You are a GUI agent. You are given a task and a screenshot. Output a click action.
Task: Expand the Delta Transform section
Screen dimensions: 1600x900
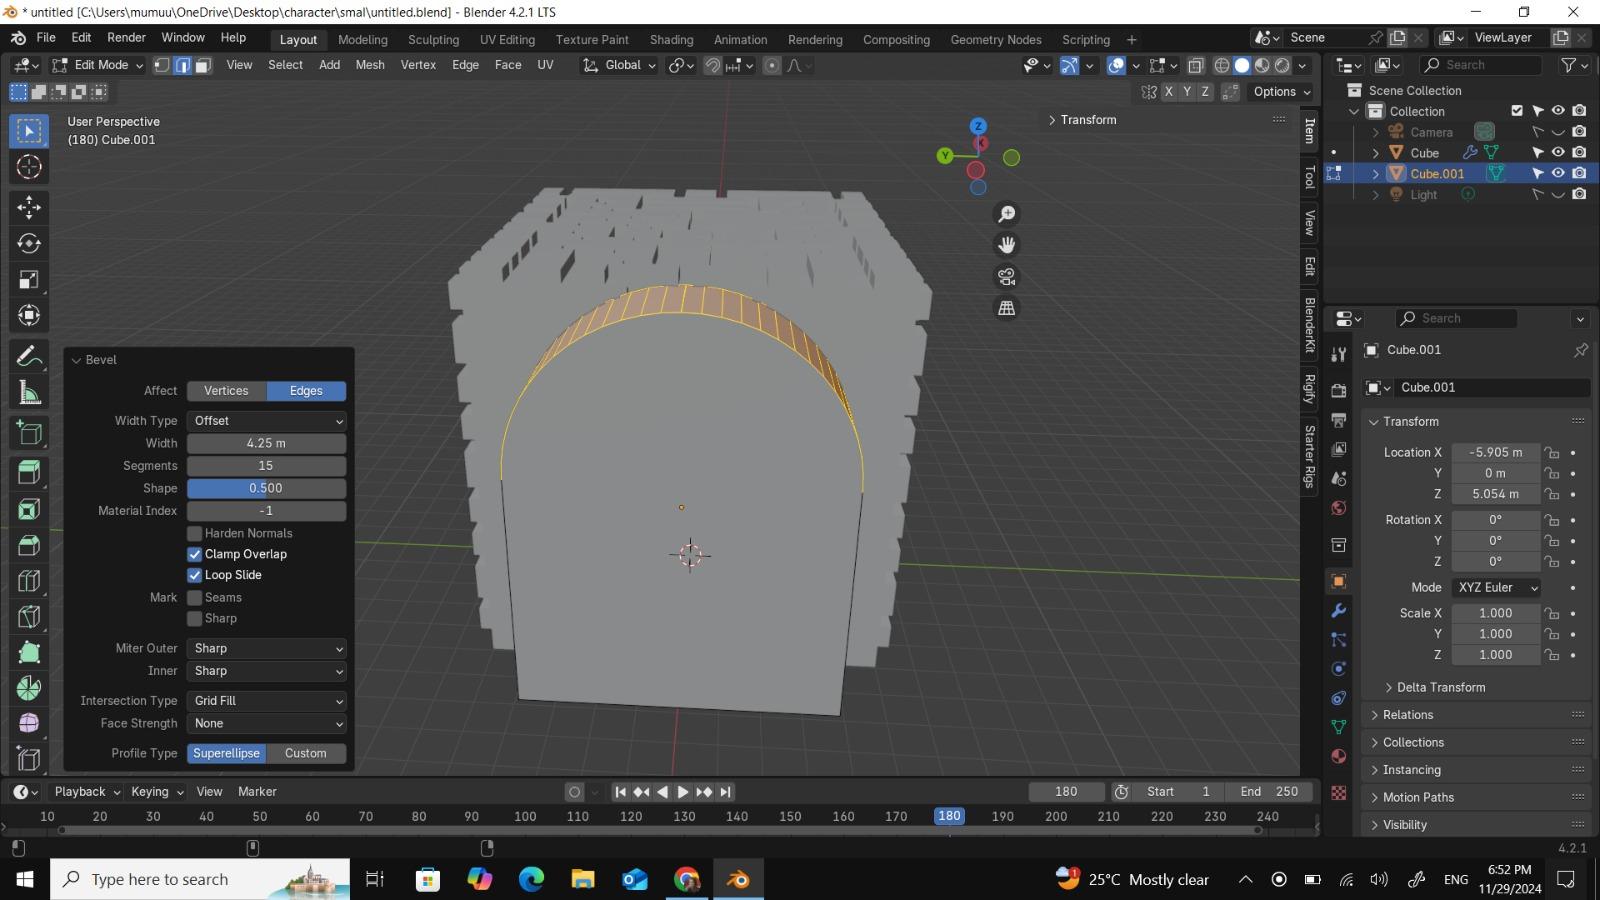click(1440, 687)
